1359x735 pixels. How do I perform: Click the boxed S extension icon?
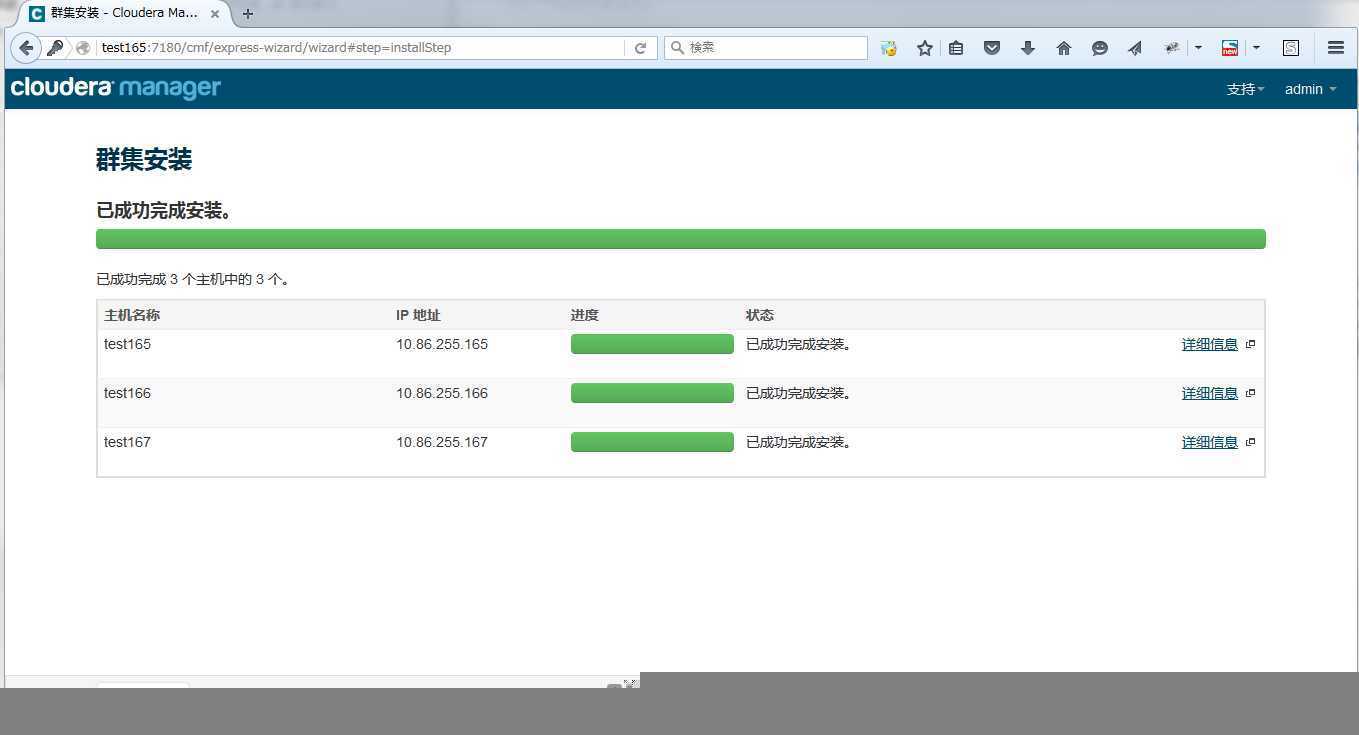1291,47
